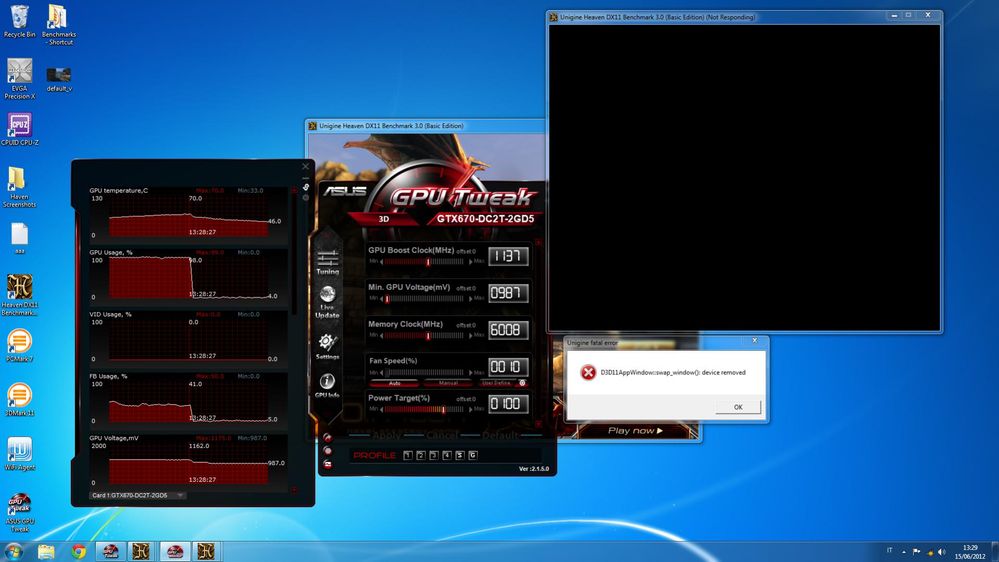Select EVGA Precision X desktop icon
Image resolution: width=999 pixels, height=562 pixels.
tap(19, 79)
